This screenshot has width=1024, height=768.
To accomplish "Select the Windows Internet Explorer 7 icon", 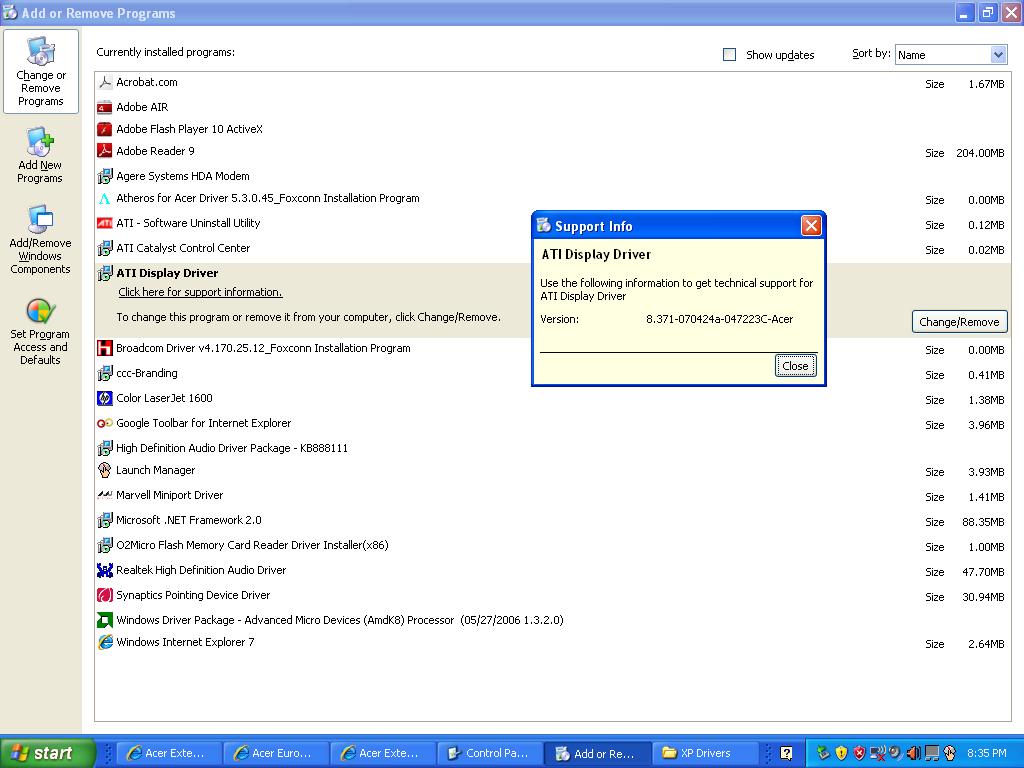I will pyautogui.click(x=104, y=642).
